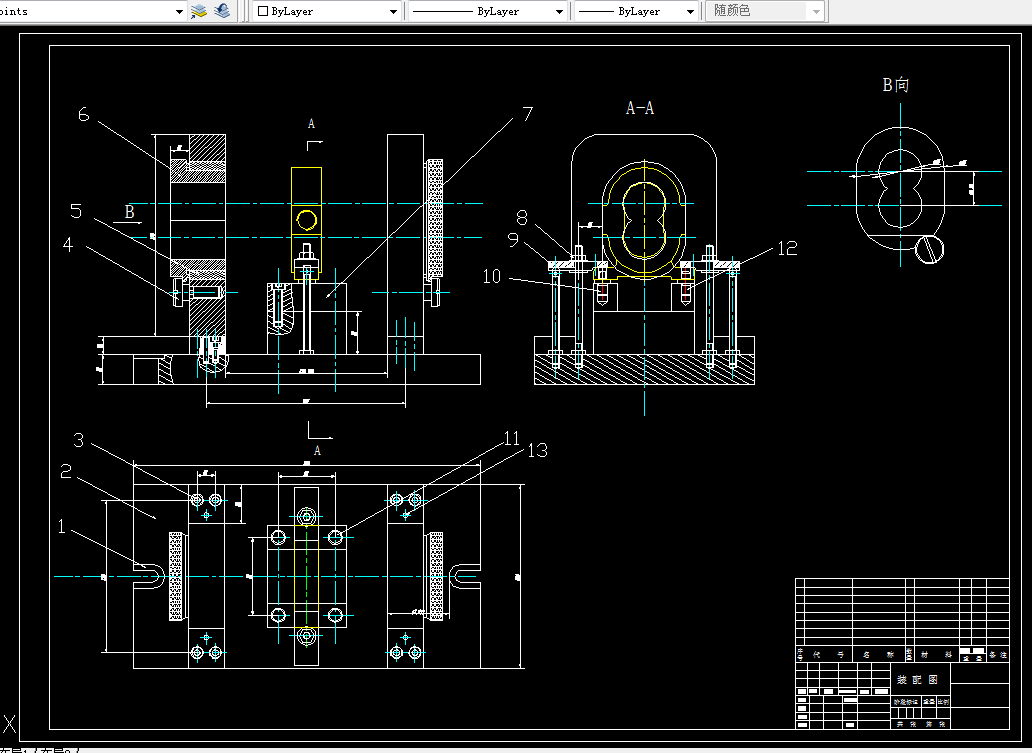
Task: Click the part balloon number '11'
Action: 512,438
